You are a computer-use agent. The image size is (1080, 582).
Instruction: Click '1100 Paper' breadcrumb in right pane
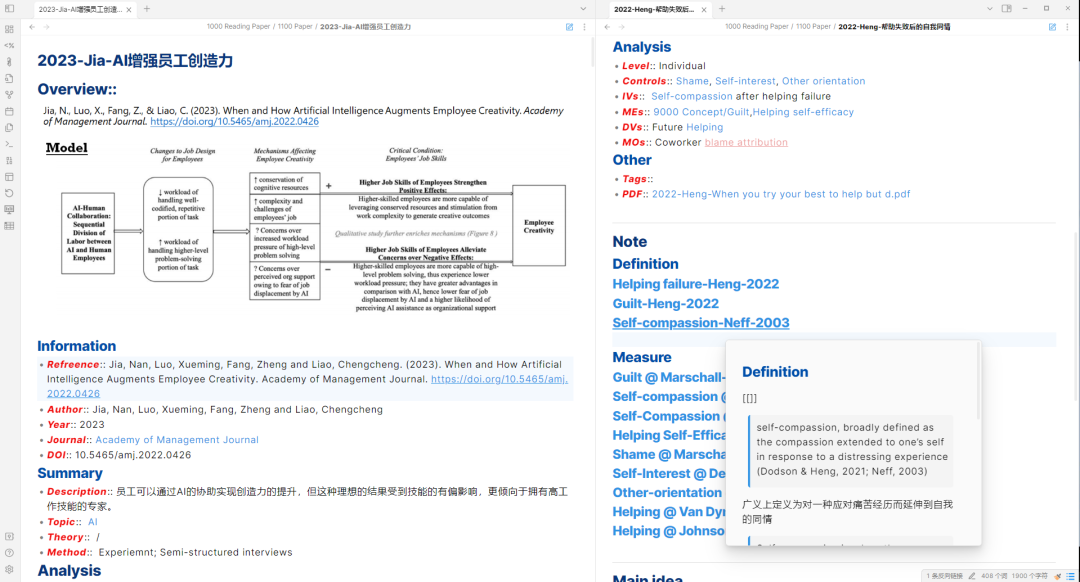(x=813, y=27)
